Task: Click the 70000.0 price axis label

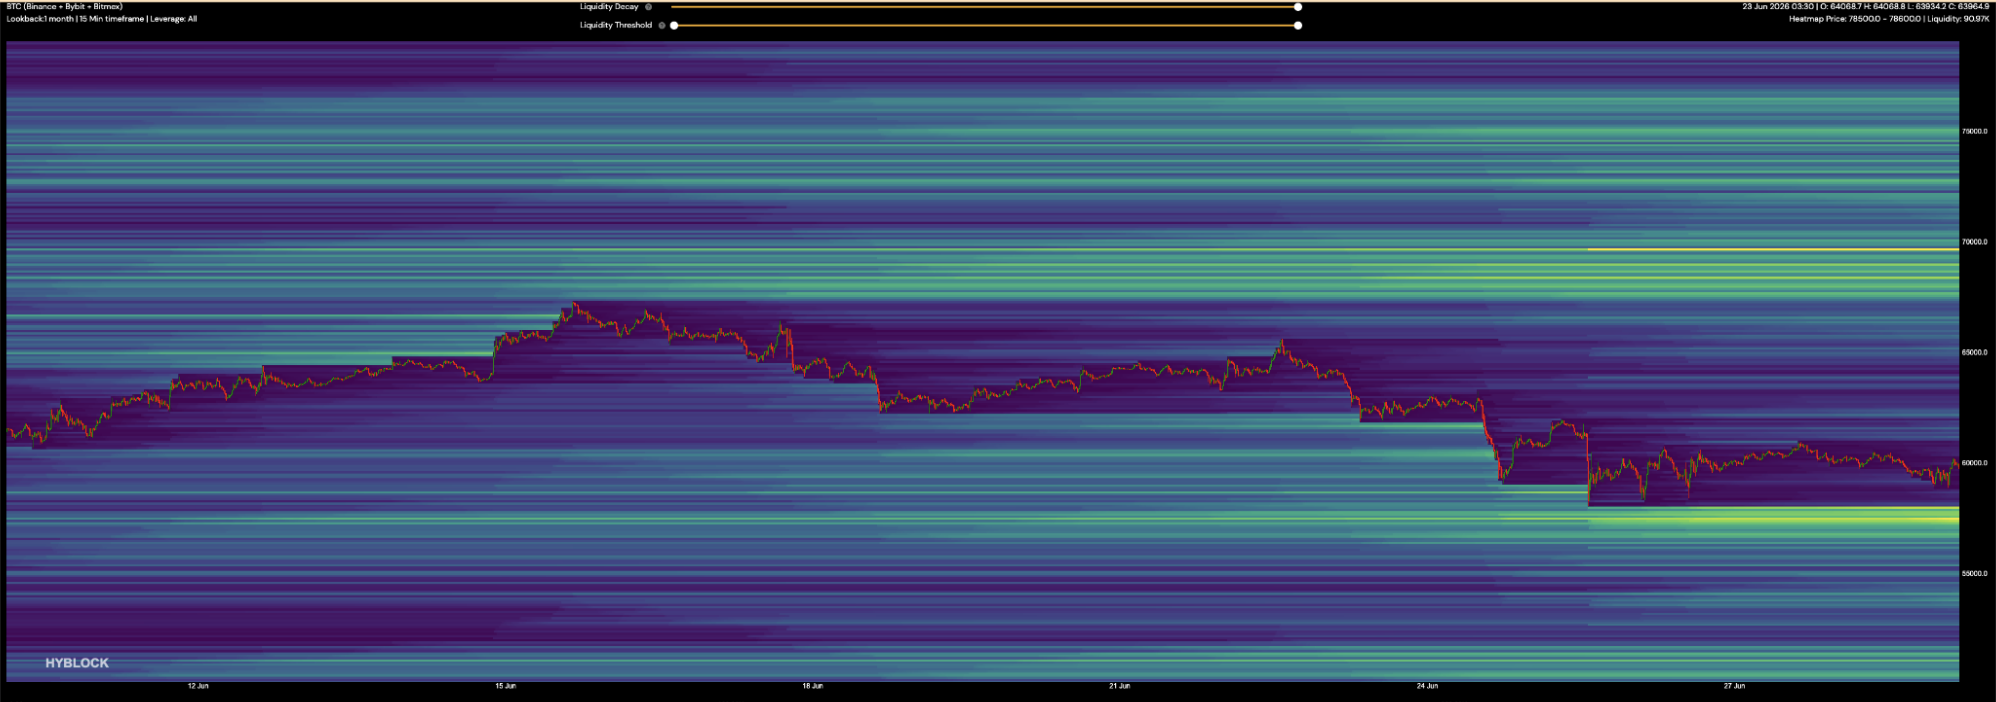Action: (1975, 242)
